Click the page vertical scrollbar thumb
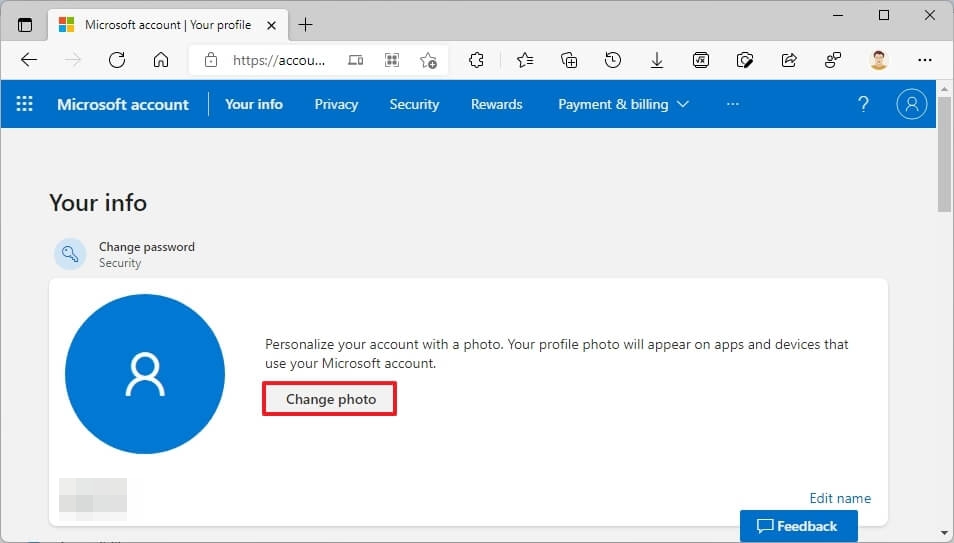The height and width of the screenshot is (543, 954). coord(944,153)
